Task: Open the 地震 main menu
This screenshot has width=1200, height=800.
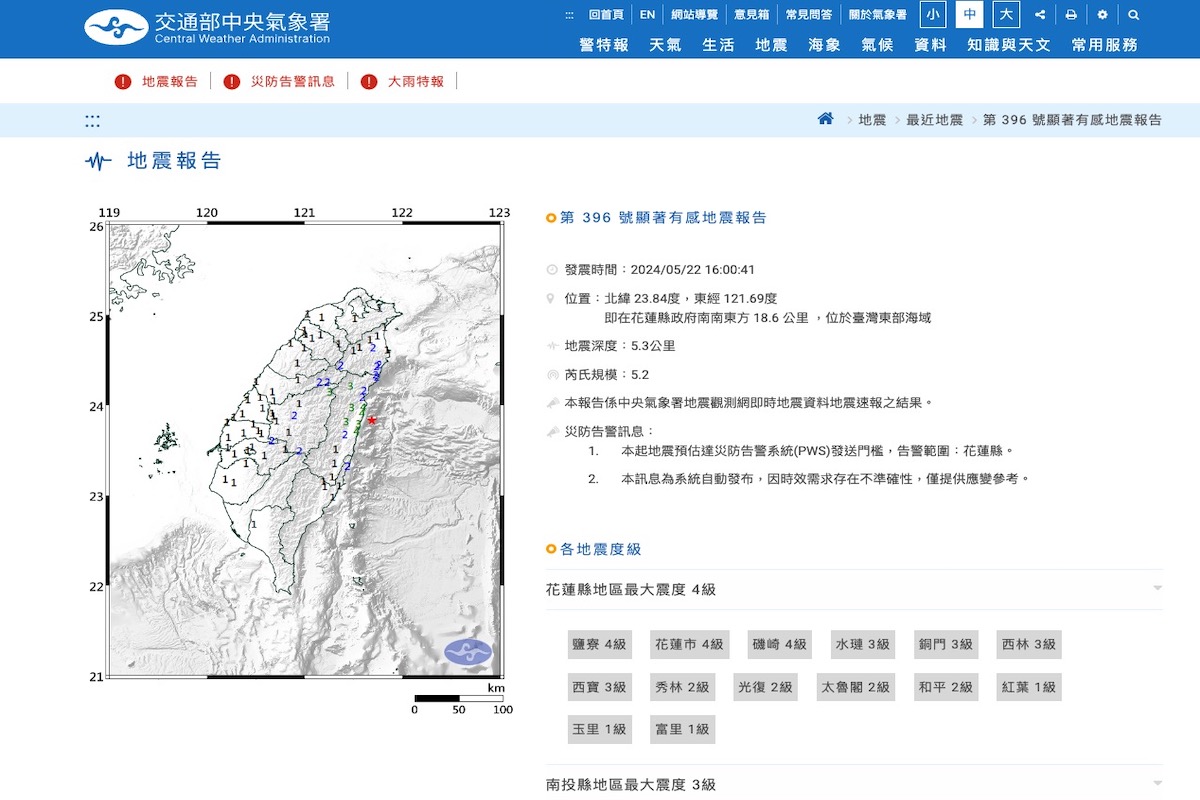Action: tap(771, 45)
